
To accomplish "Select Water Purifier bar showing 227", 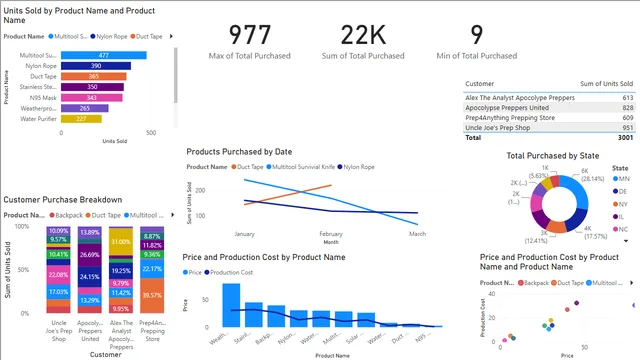I will (x=81, y=119).
